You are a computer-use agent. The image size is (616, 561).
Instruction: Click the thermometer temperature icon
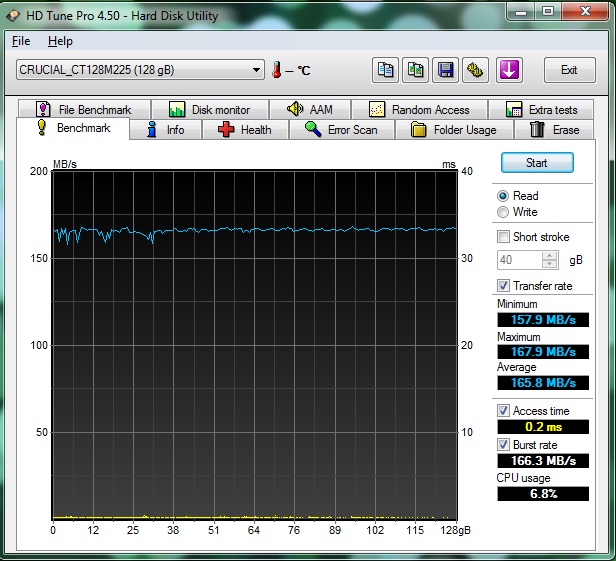click(277, 70)
